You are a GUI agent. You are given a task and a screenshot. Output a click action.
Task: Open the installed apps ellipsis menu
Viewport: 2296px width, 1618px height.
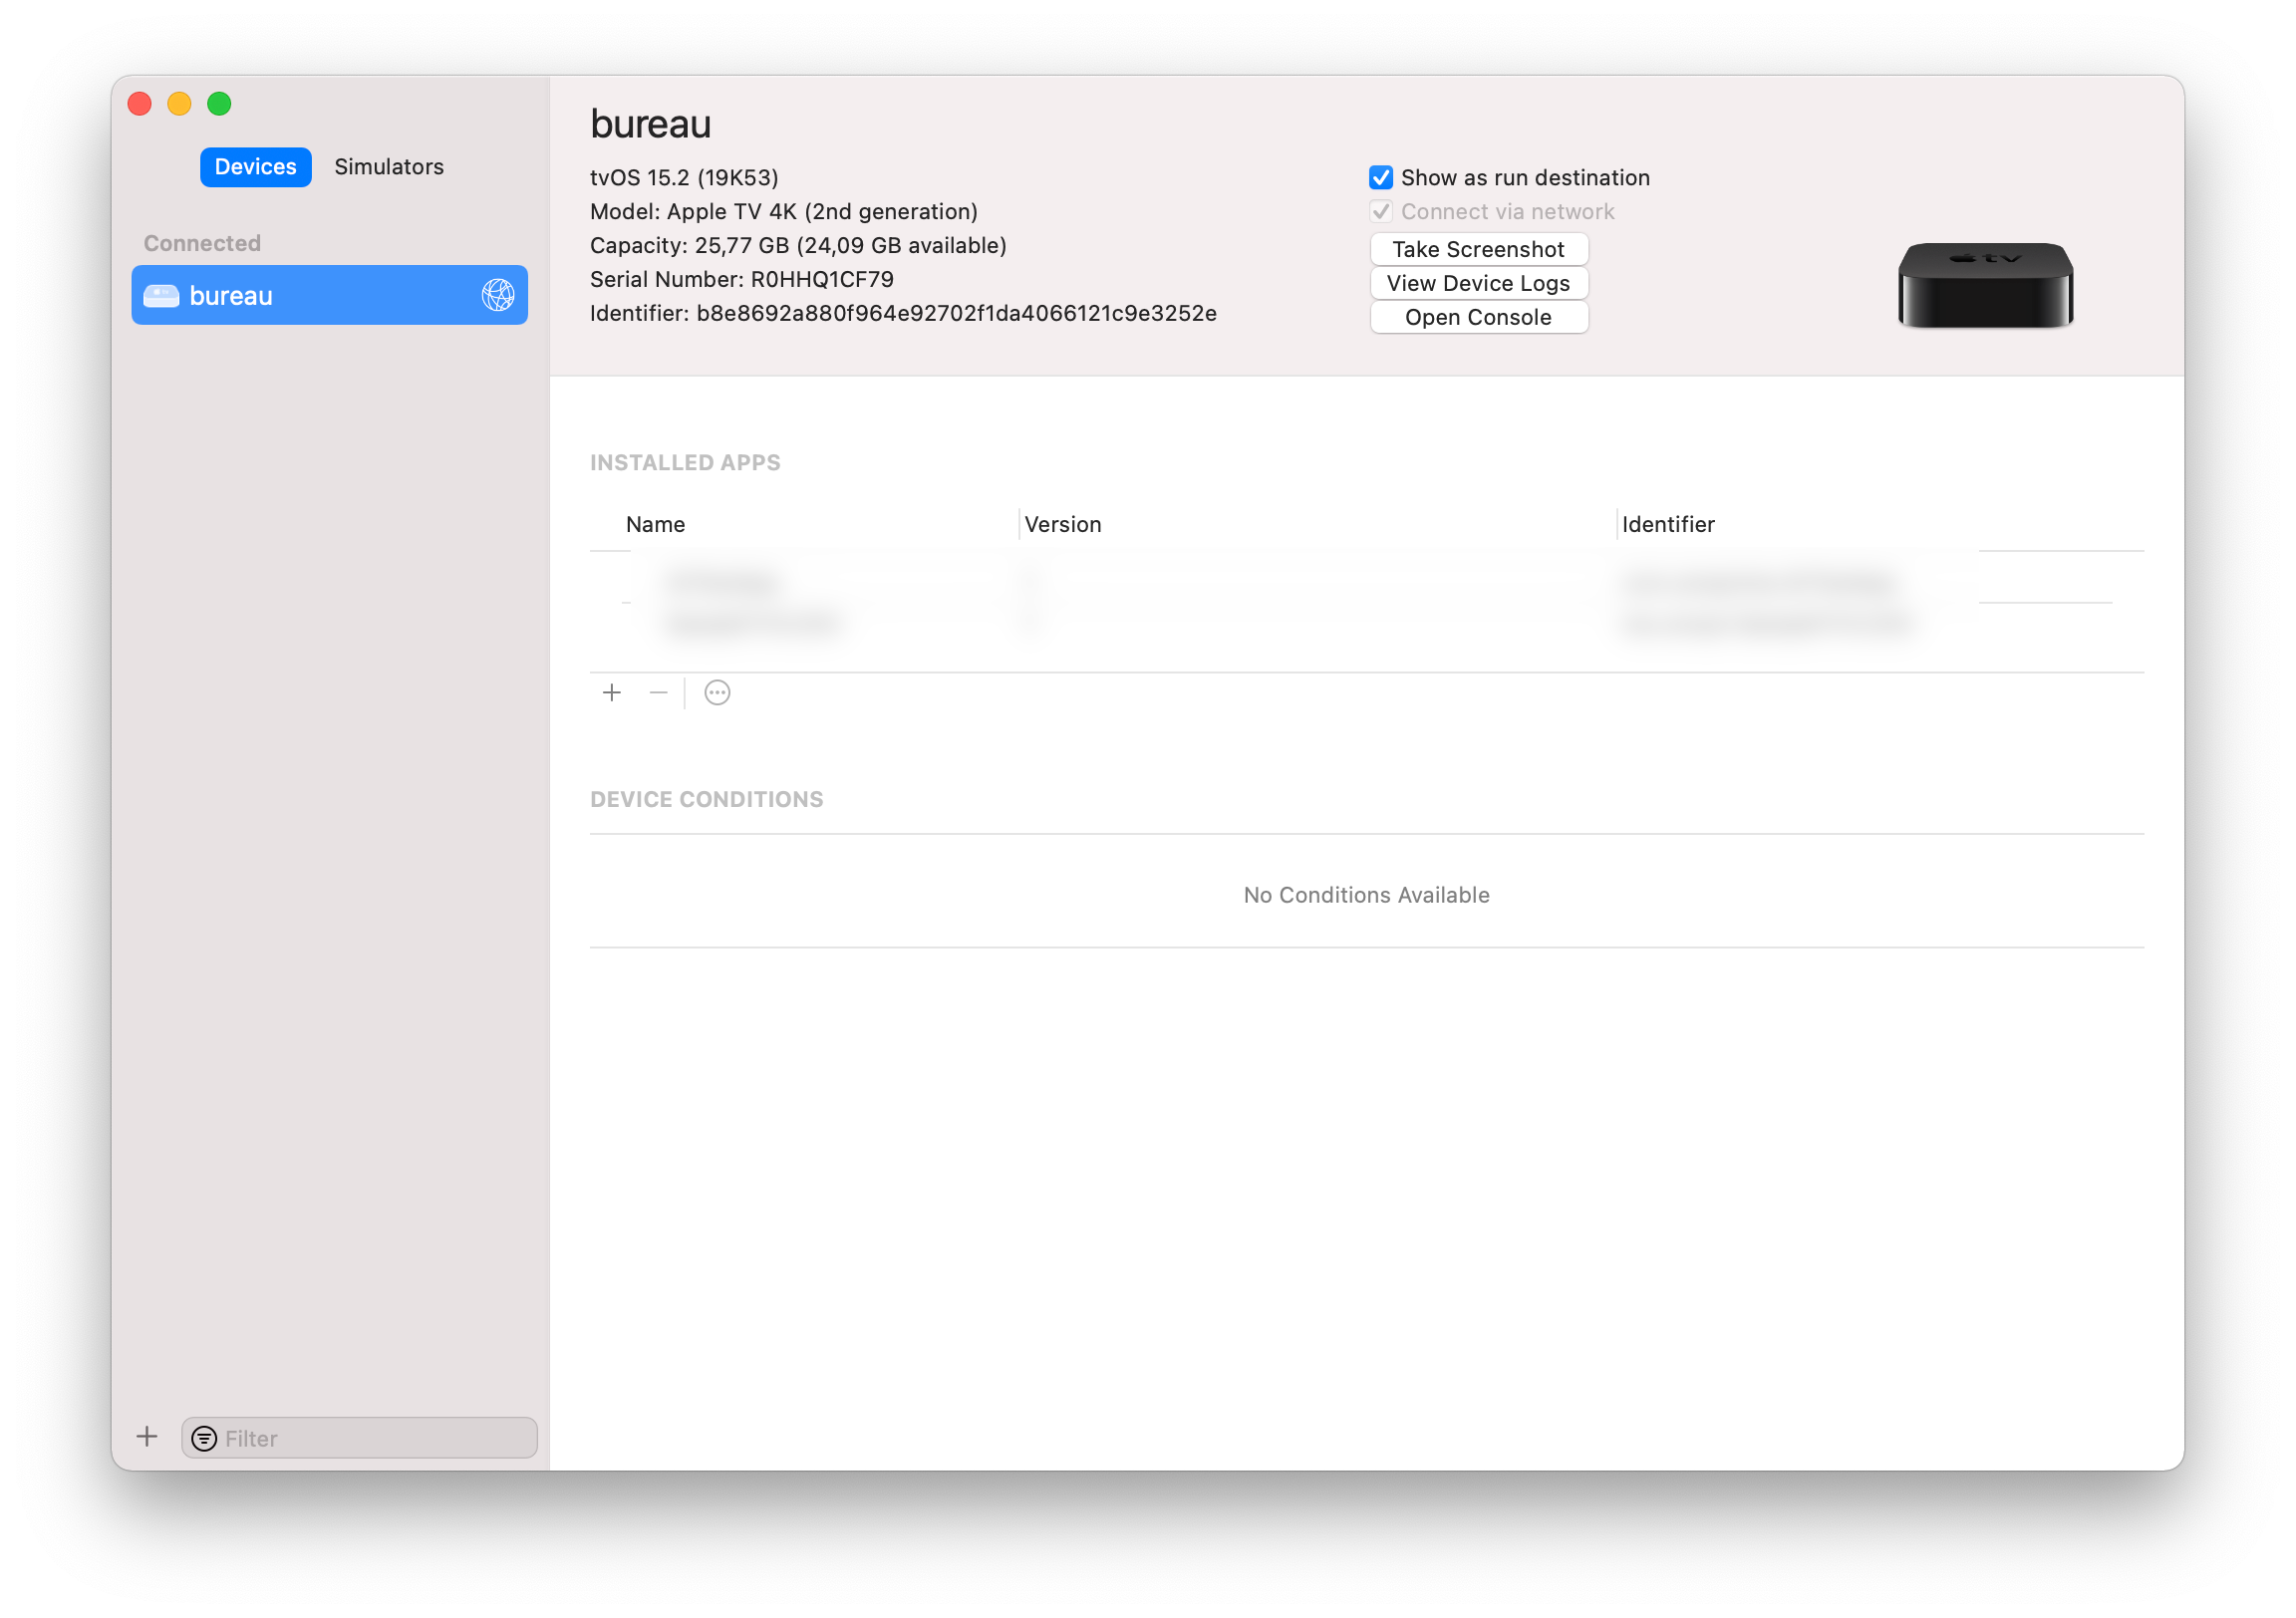(x=717, y=693)
